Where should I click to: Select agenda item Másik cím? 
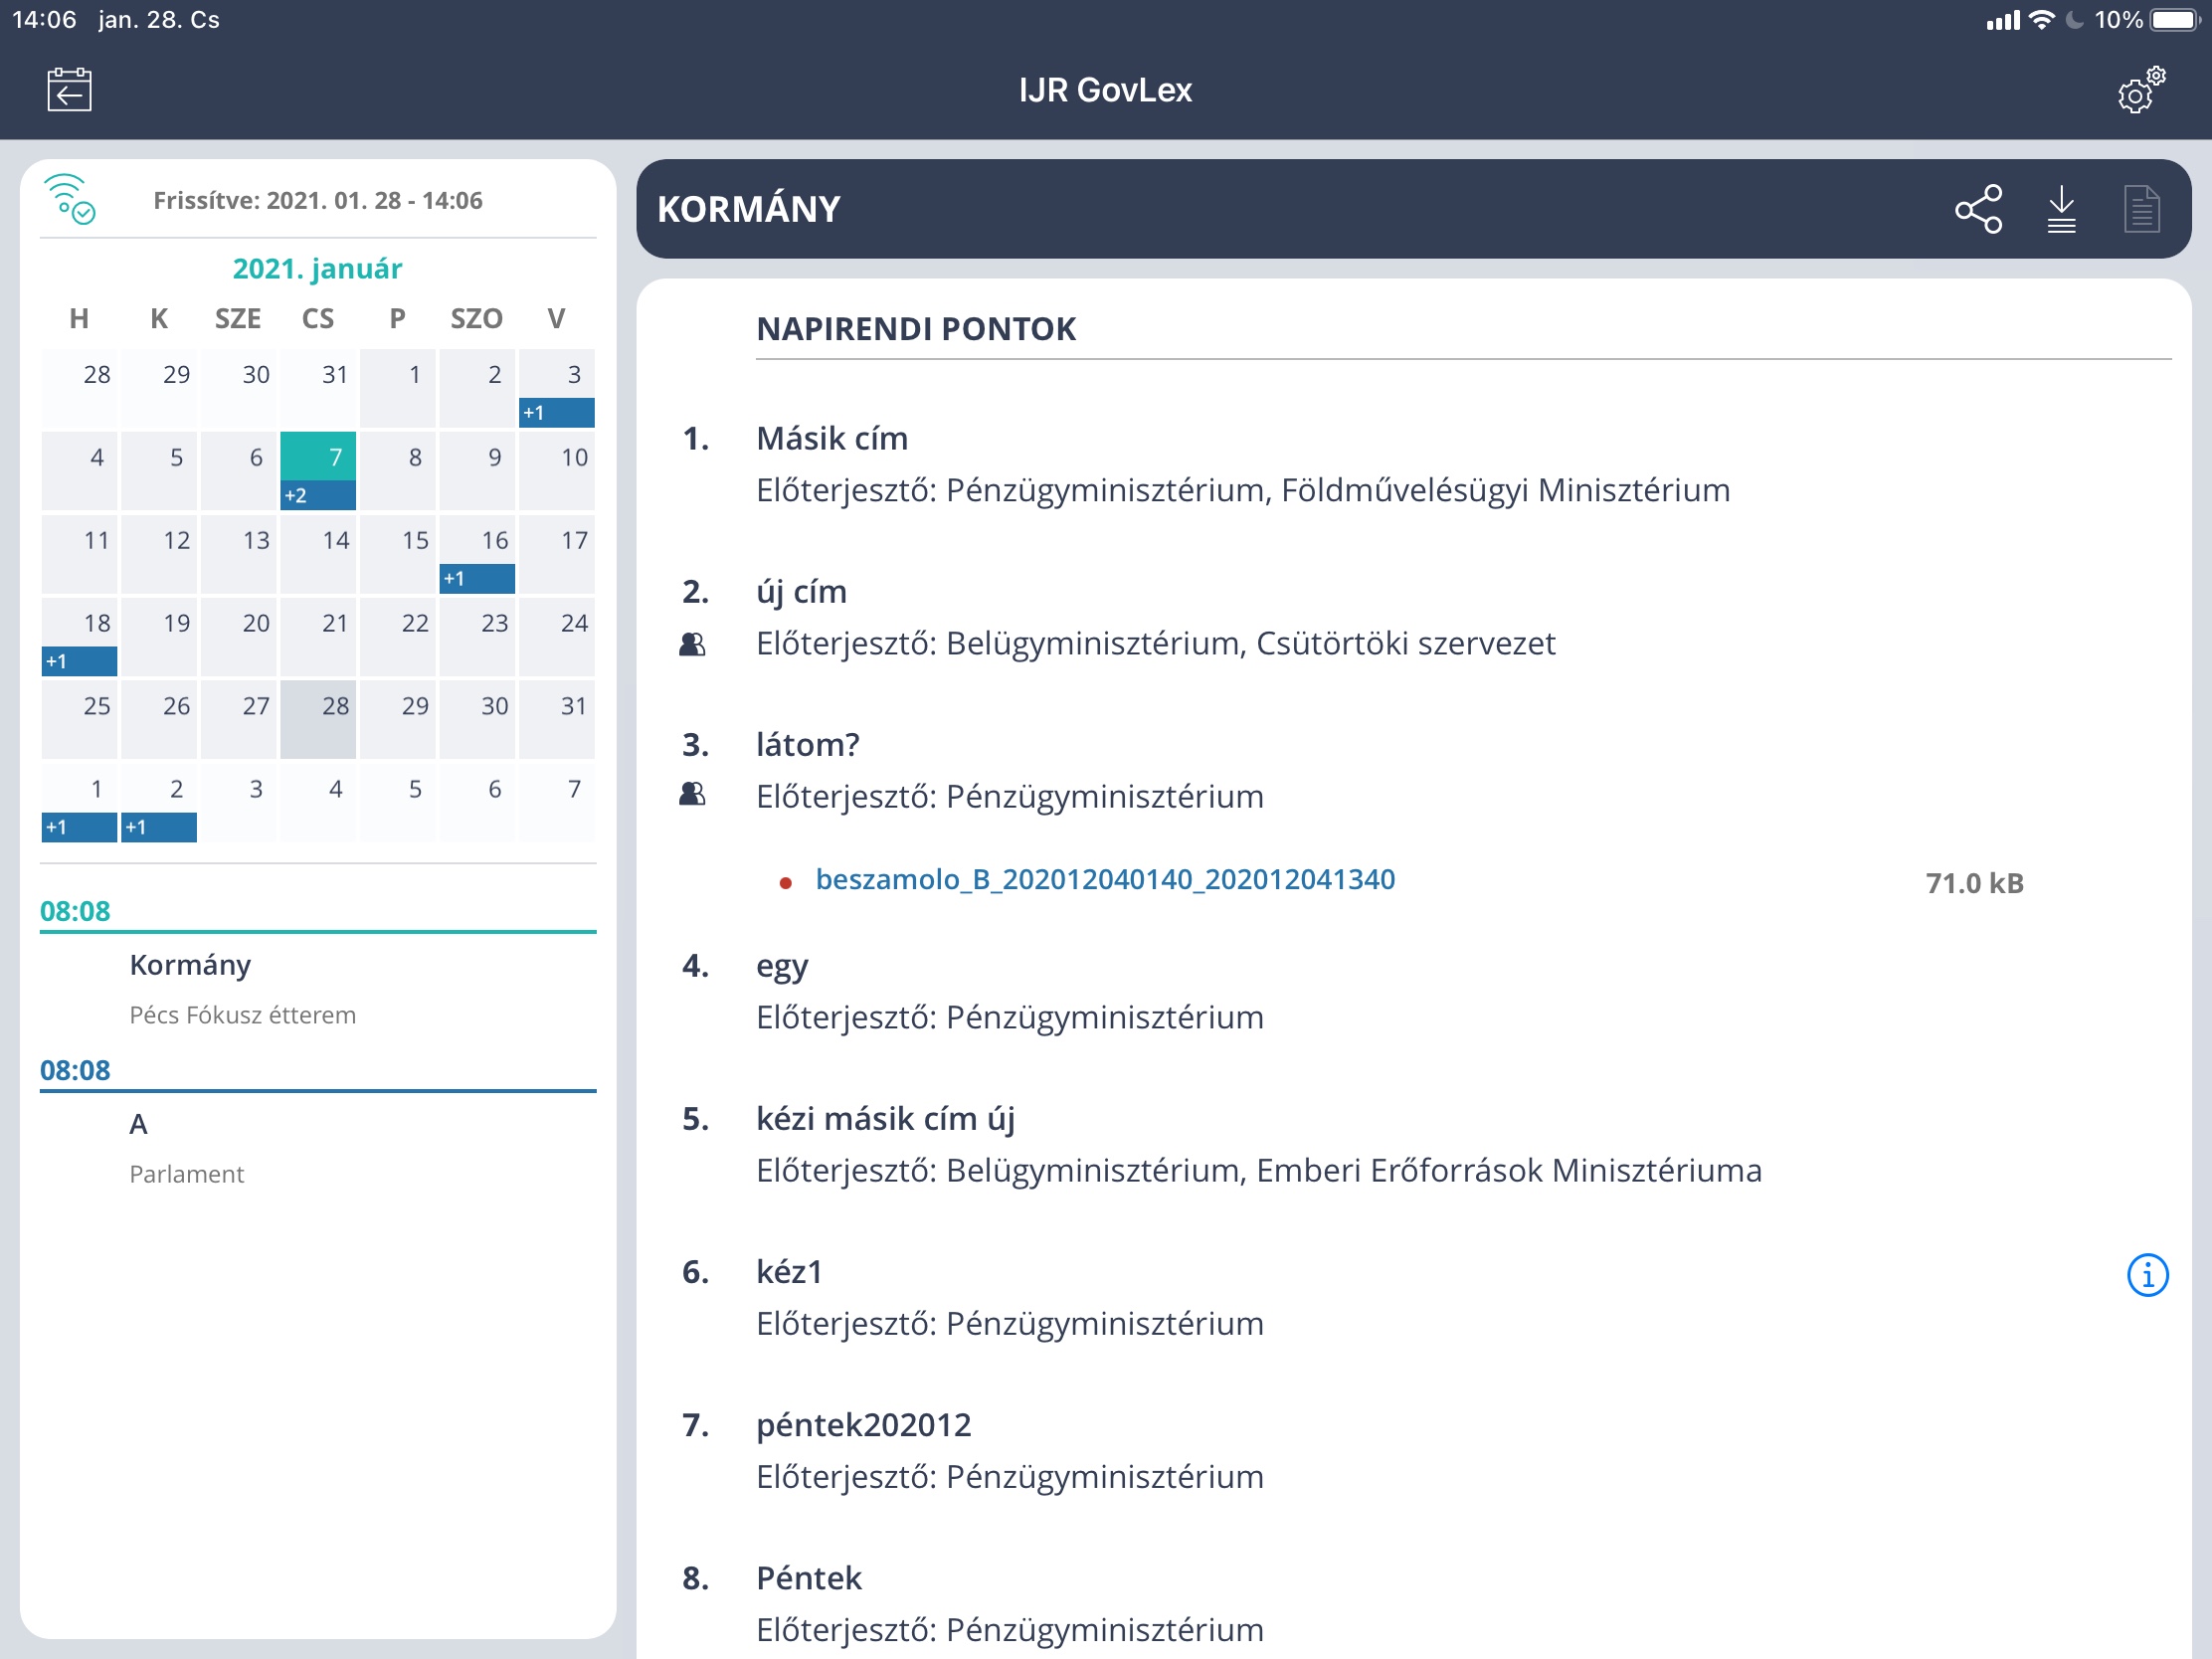click(832, 439)
